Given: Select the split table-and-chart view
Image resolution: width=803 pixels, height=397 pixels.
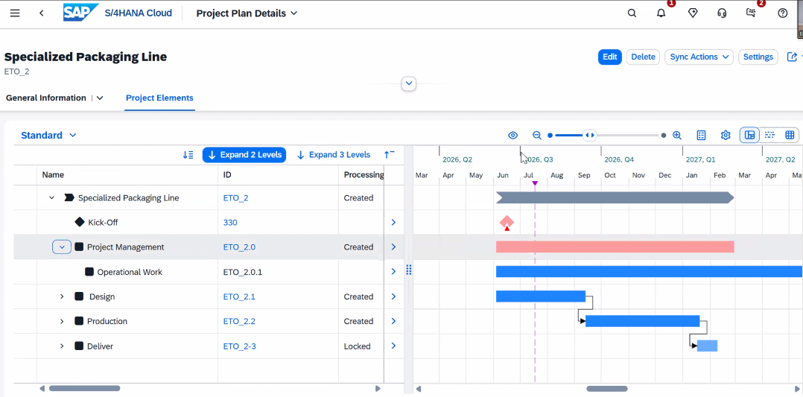Looking at the screenshot, I should [x=750, y=135].
